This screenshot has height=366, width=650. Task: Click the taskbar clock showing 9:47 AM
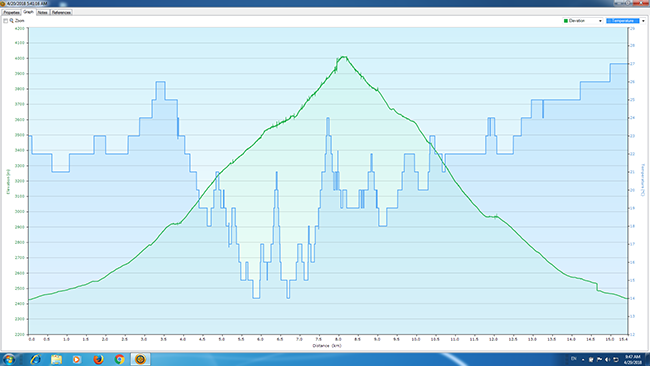click(x=632, y=359)
